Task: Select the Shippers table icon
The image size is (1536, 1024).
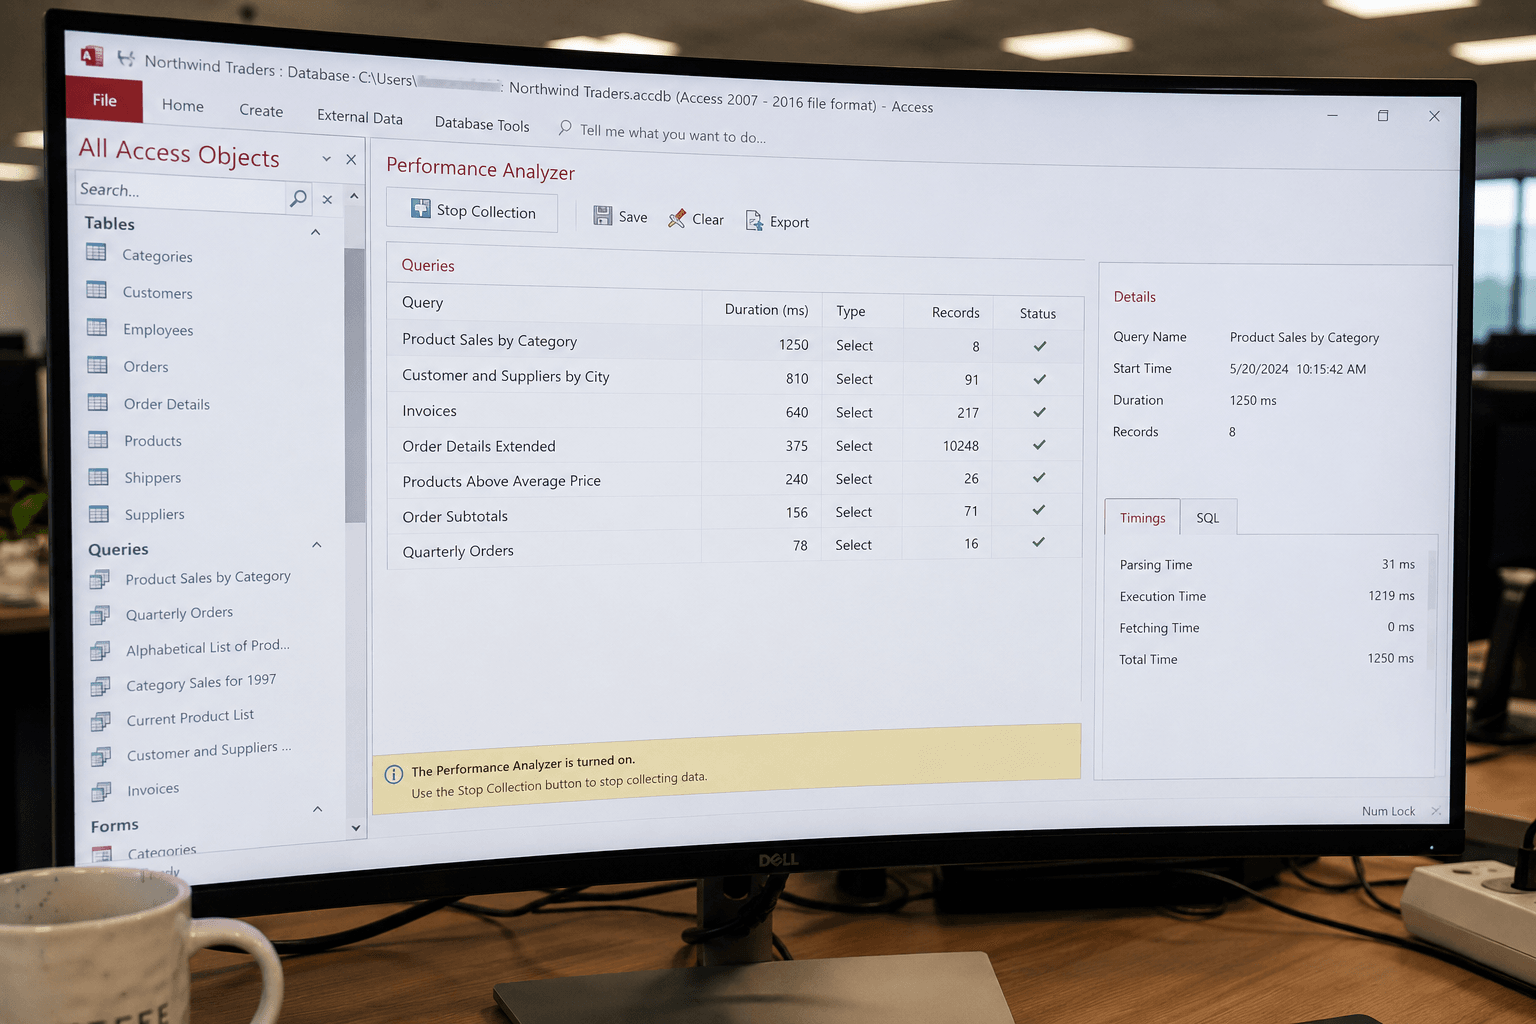Action: click(98, 476)
